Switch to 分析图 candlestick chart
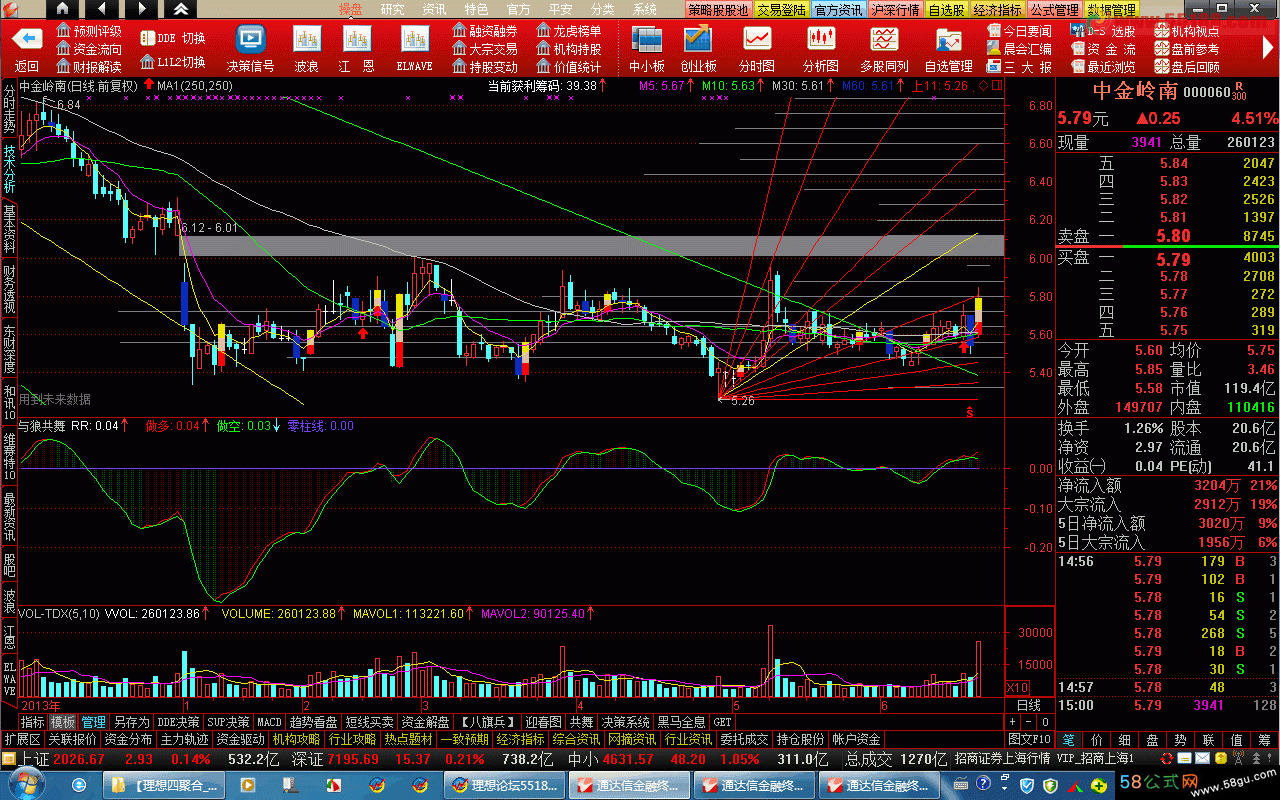 tap(821, 40)
